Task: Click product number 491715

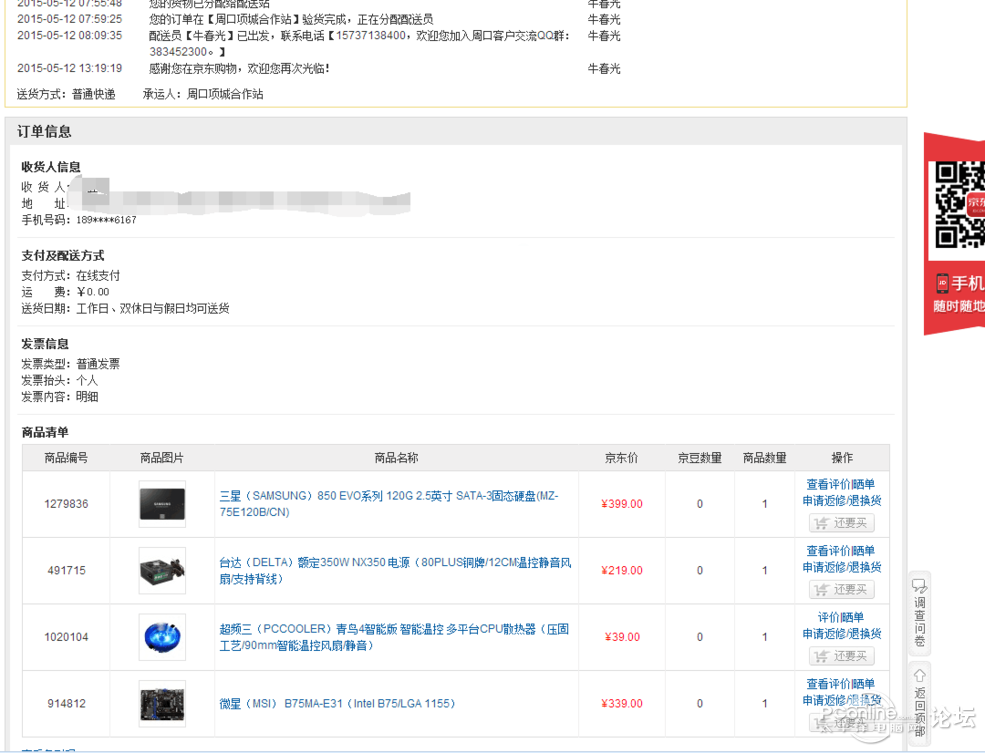Action: pos(66,570)
